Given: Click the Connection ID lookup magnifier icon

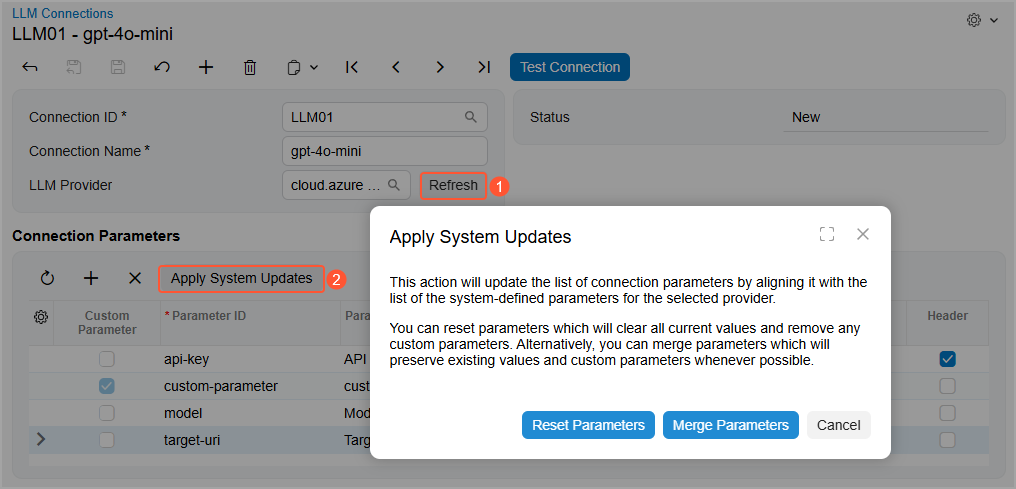Looking at the screenshot, I should coord(471,117).
